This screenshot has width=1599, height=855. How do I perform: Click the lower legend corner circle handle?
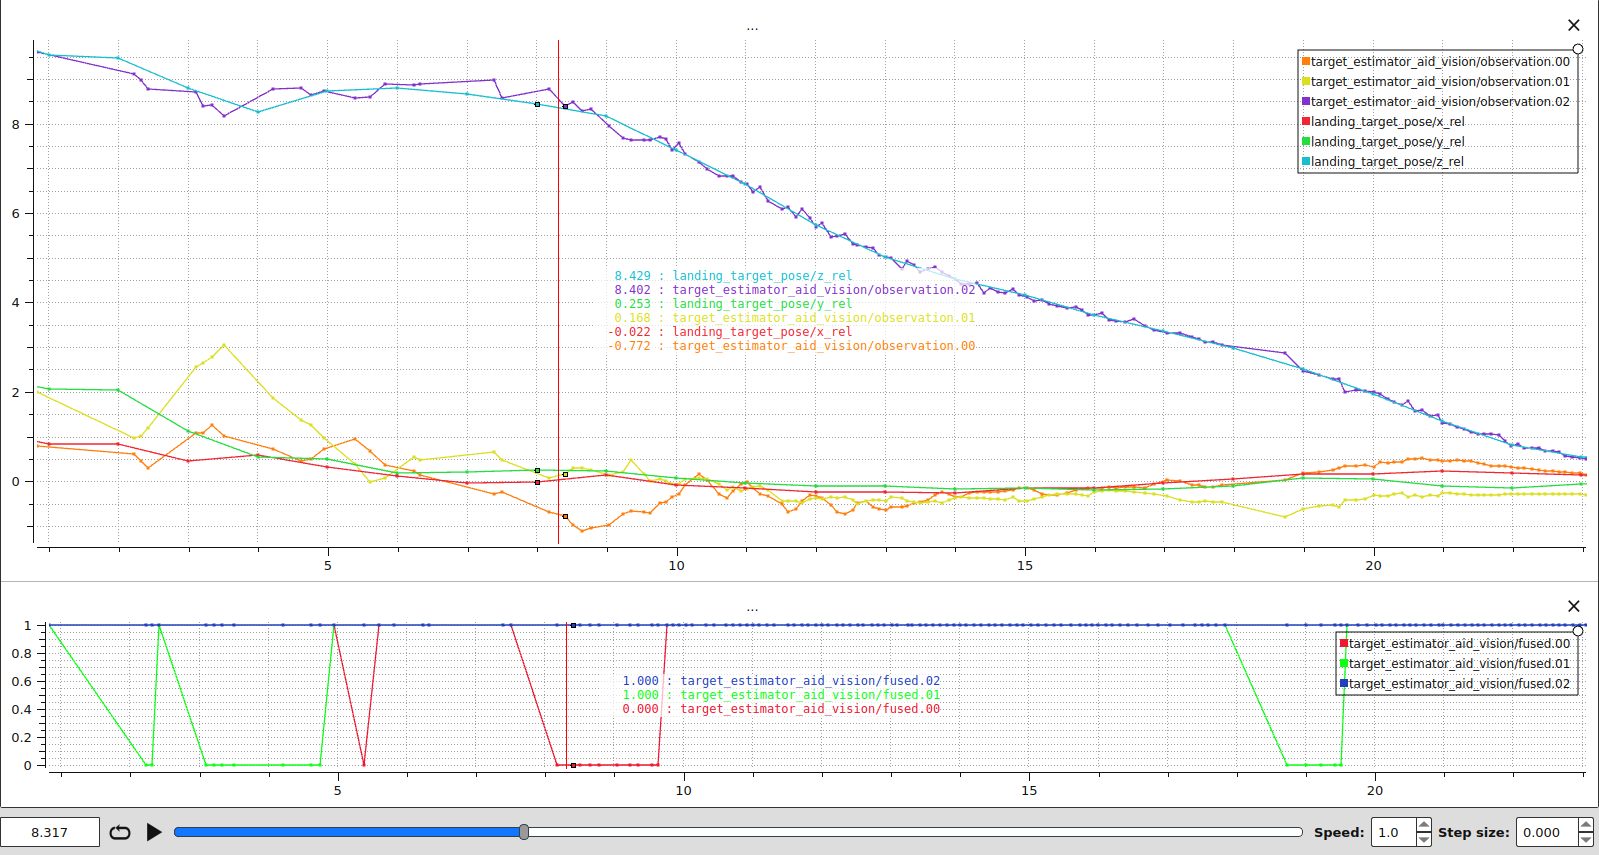[x=1578, y=631]
